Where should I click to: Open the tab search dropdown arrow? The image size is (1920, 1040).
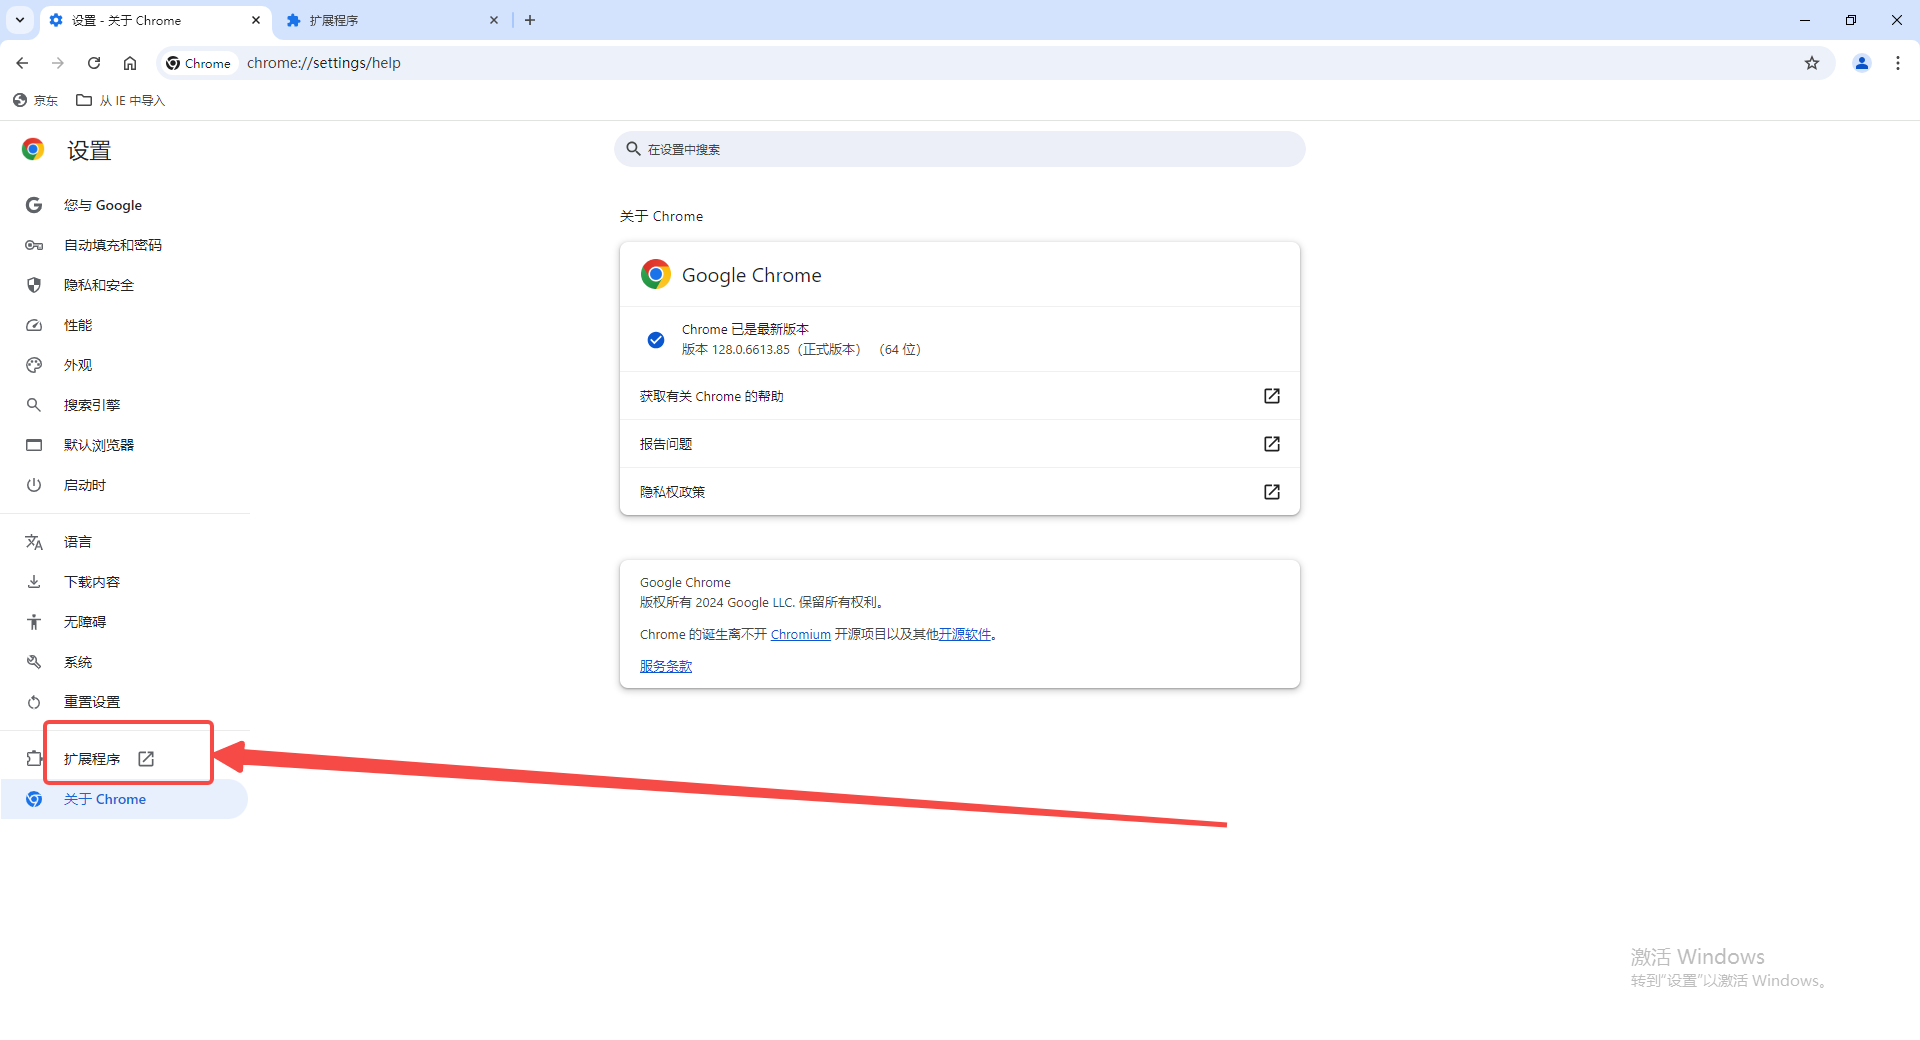click(20, 20)
